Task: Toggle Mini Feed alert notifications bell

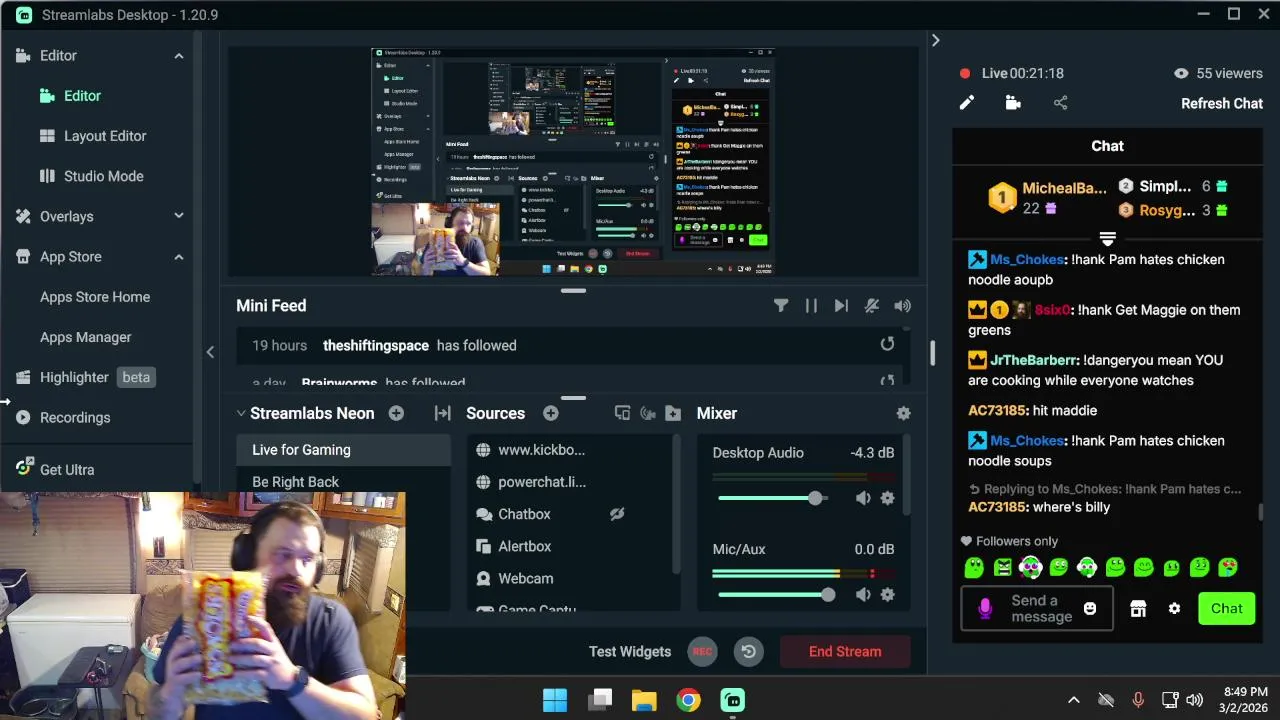Action: tap(872, 306)
